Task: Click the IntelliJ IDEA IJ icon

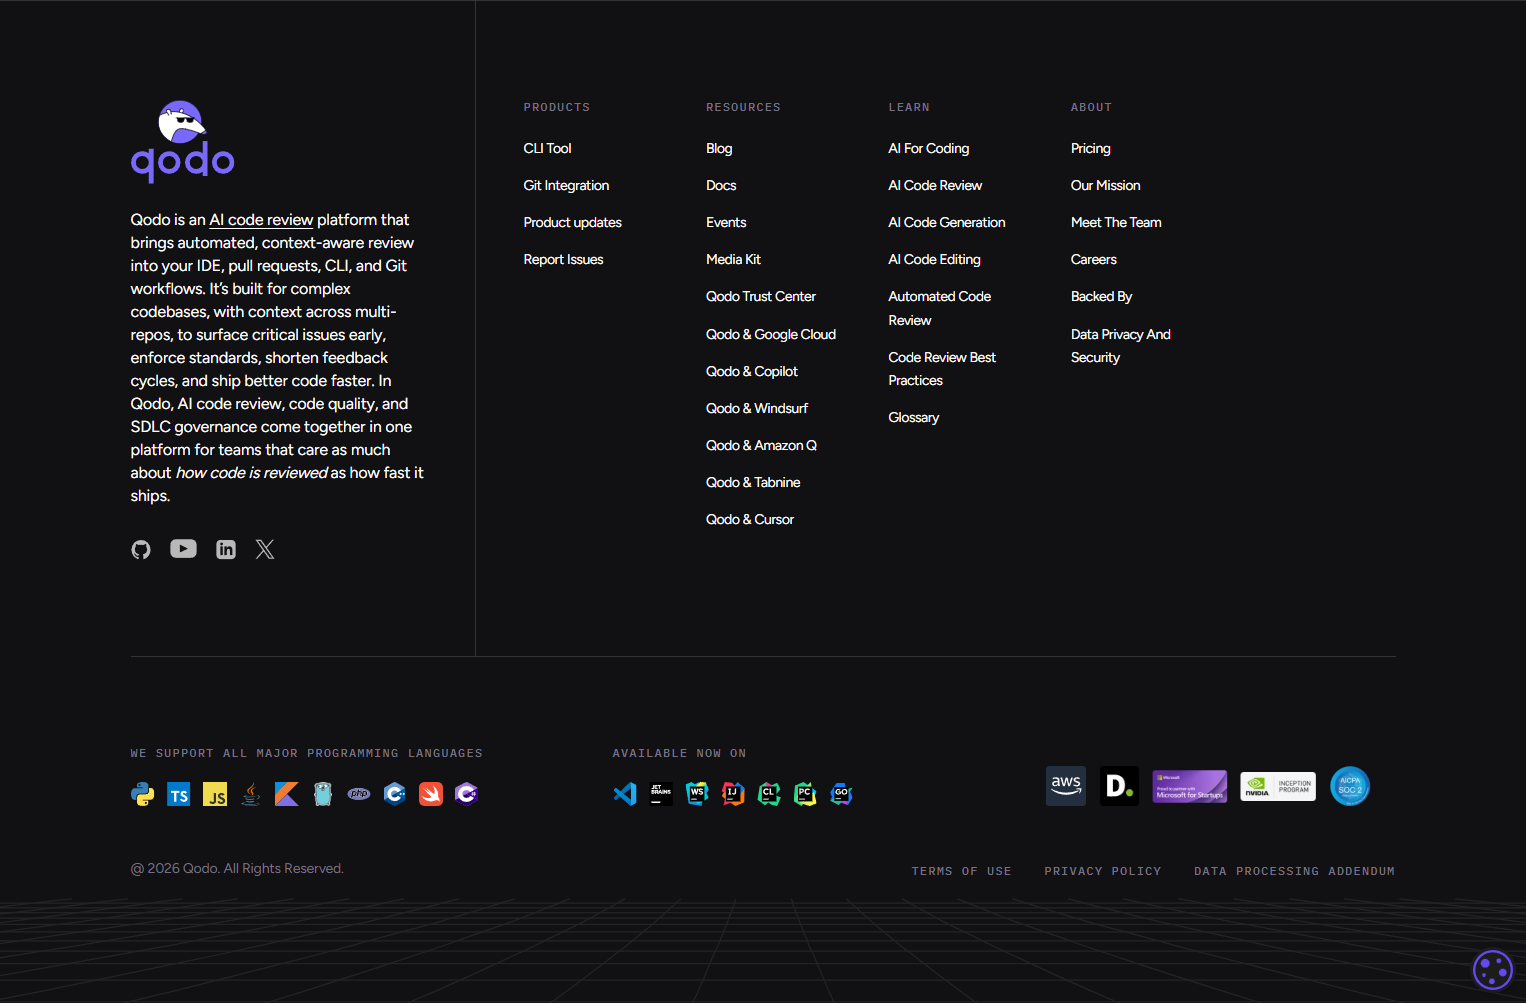Action: tap(733, 794)
